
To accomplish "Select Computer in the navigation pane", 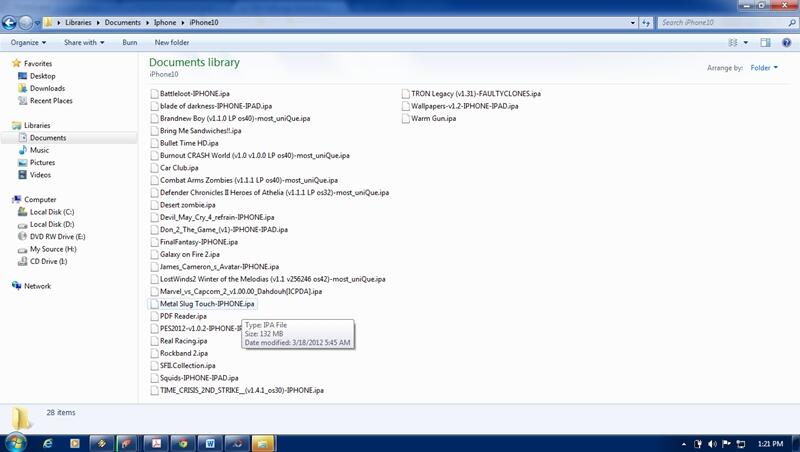I will (40, 199).
